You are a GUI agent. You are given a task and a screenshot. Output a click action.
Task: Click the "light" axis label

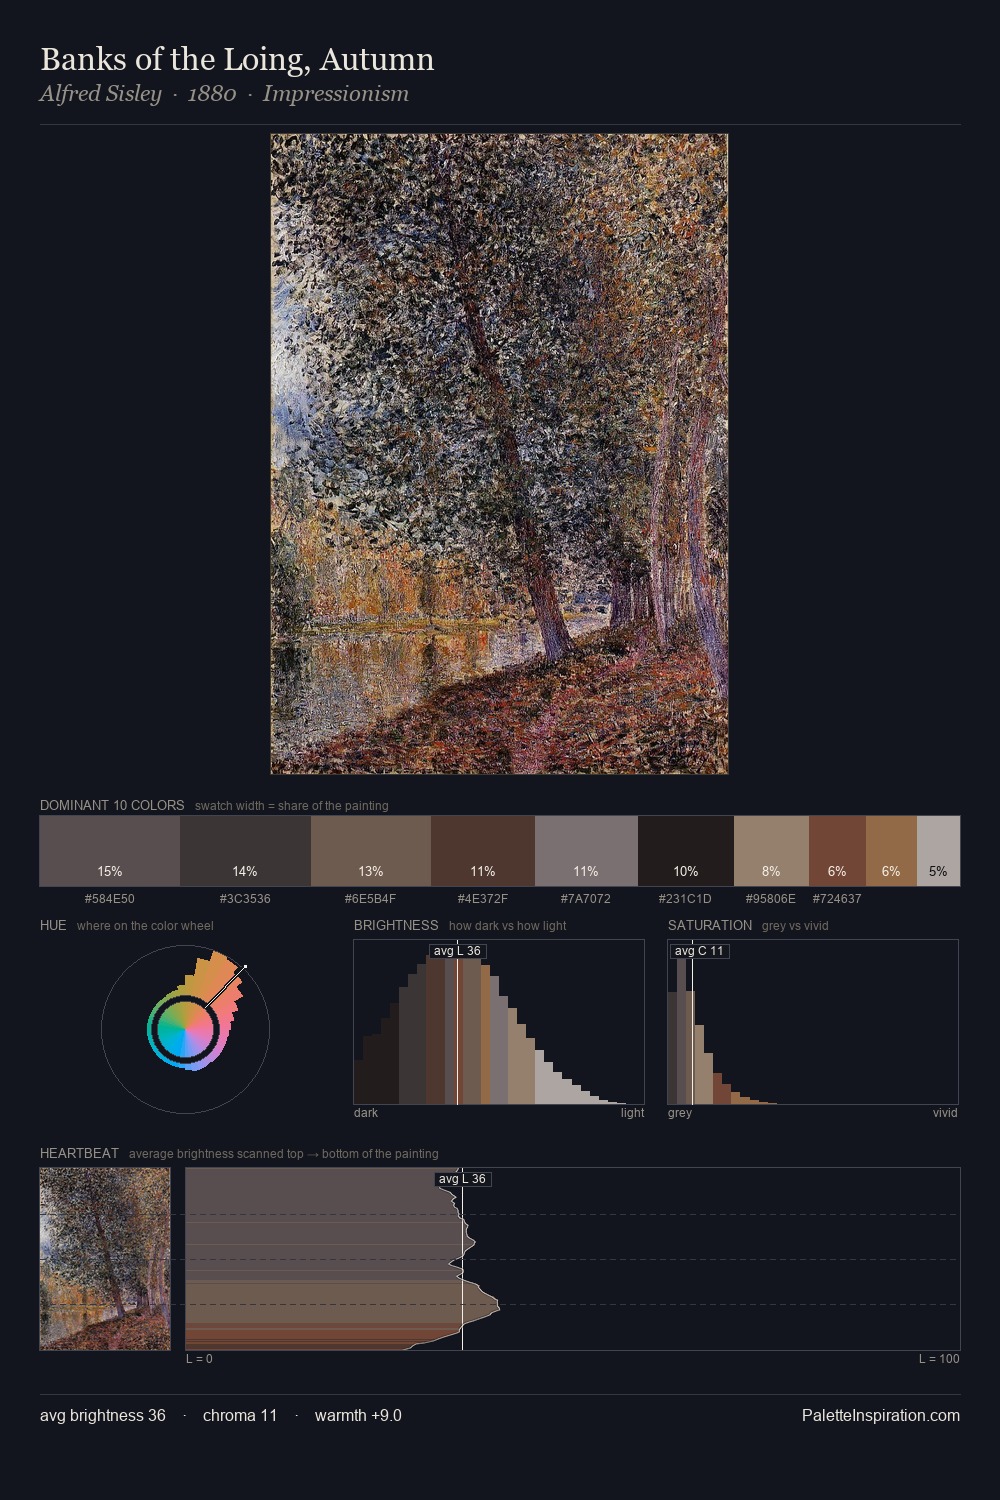pos(632,1113)
